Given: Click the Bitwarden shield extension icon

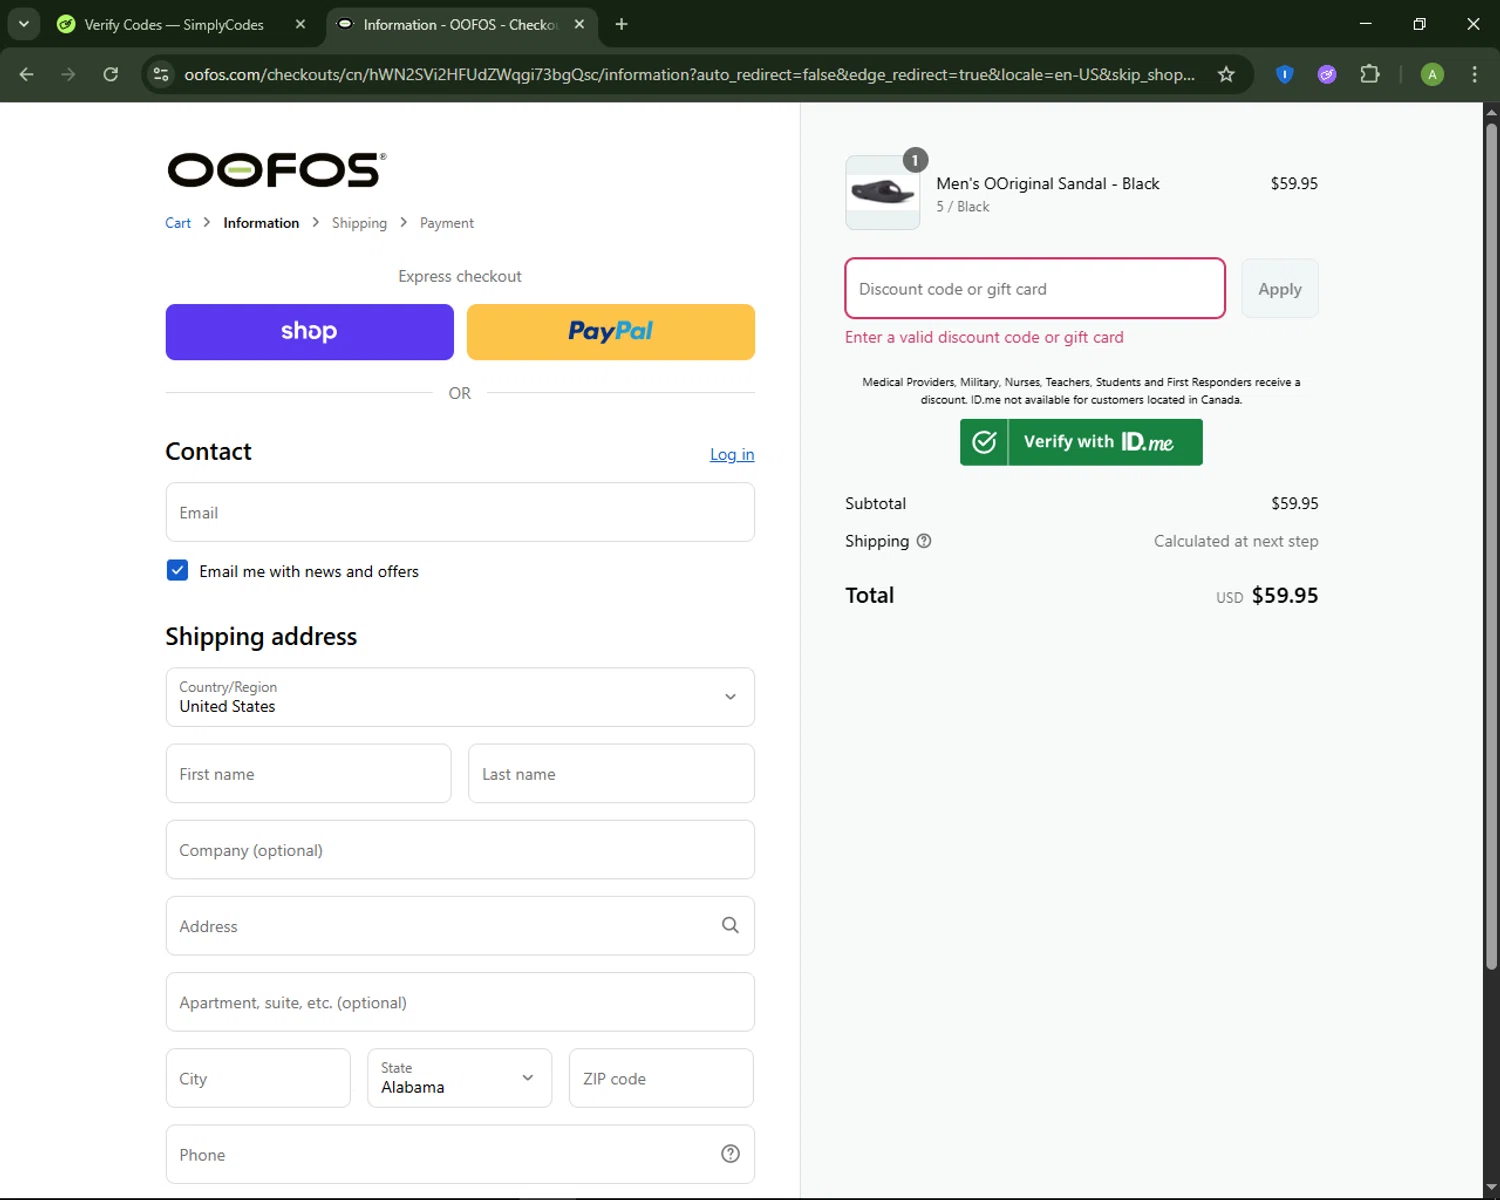Looking at the screenshot, I should [x=1285, y=74].
